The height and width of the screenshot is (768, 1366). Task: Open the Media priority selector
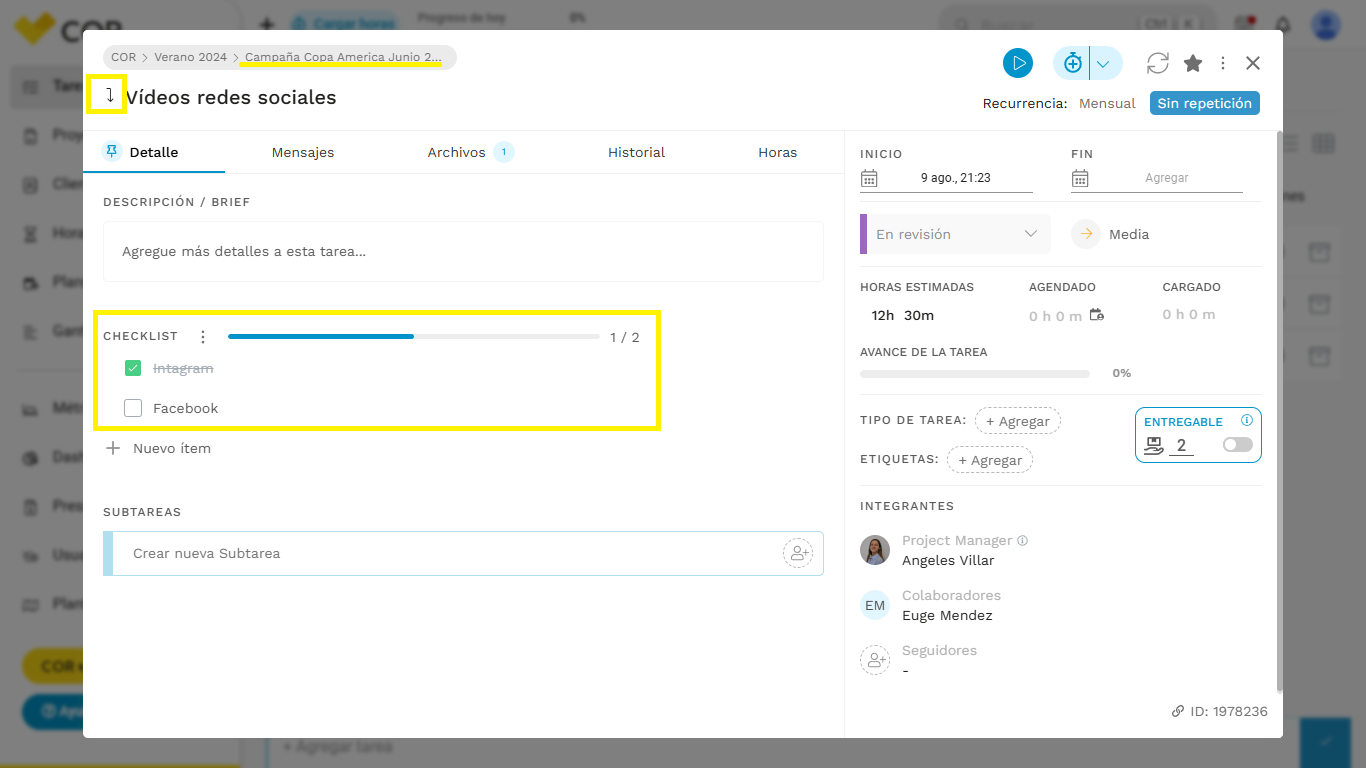coord(1110,234)
